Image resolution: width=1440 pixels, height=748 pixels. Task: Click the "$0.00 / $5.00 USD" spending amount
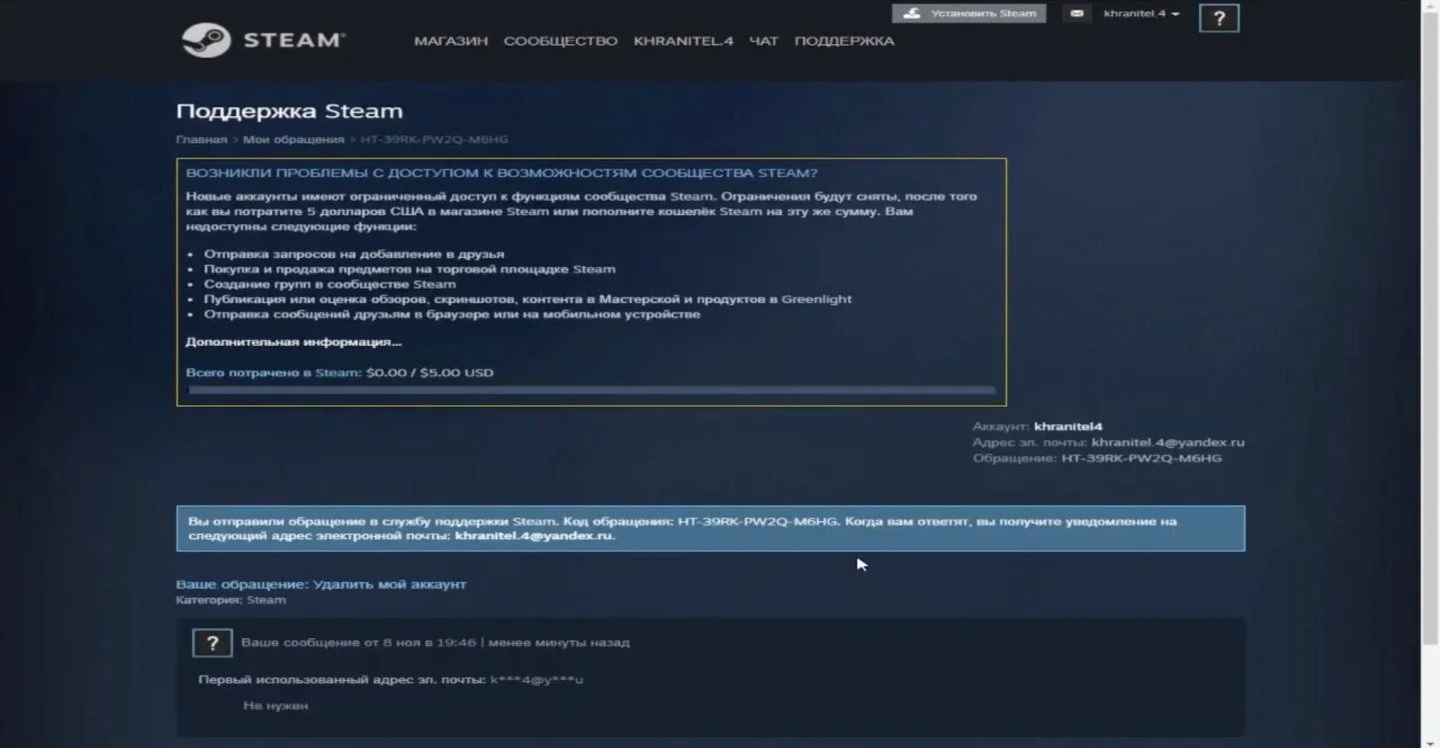coord(430,373)
